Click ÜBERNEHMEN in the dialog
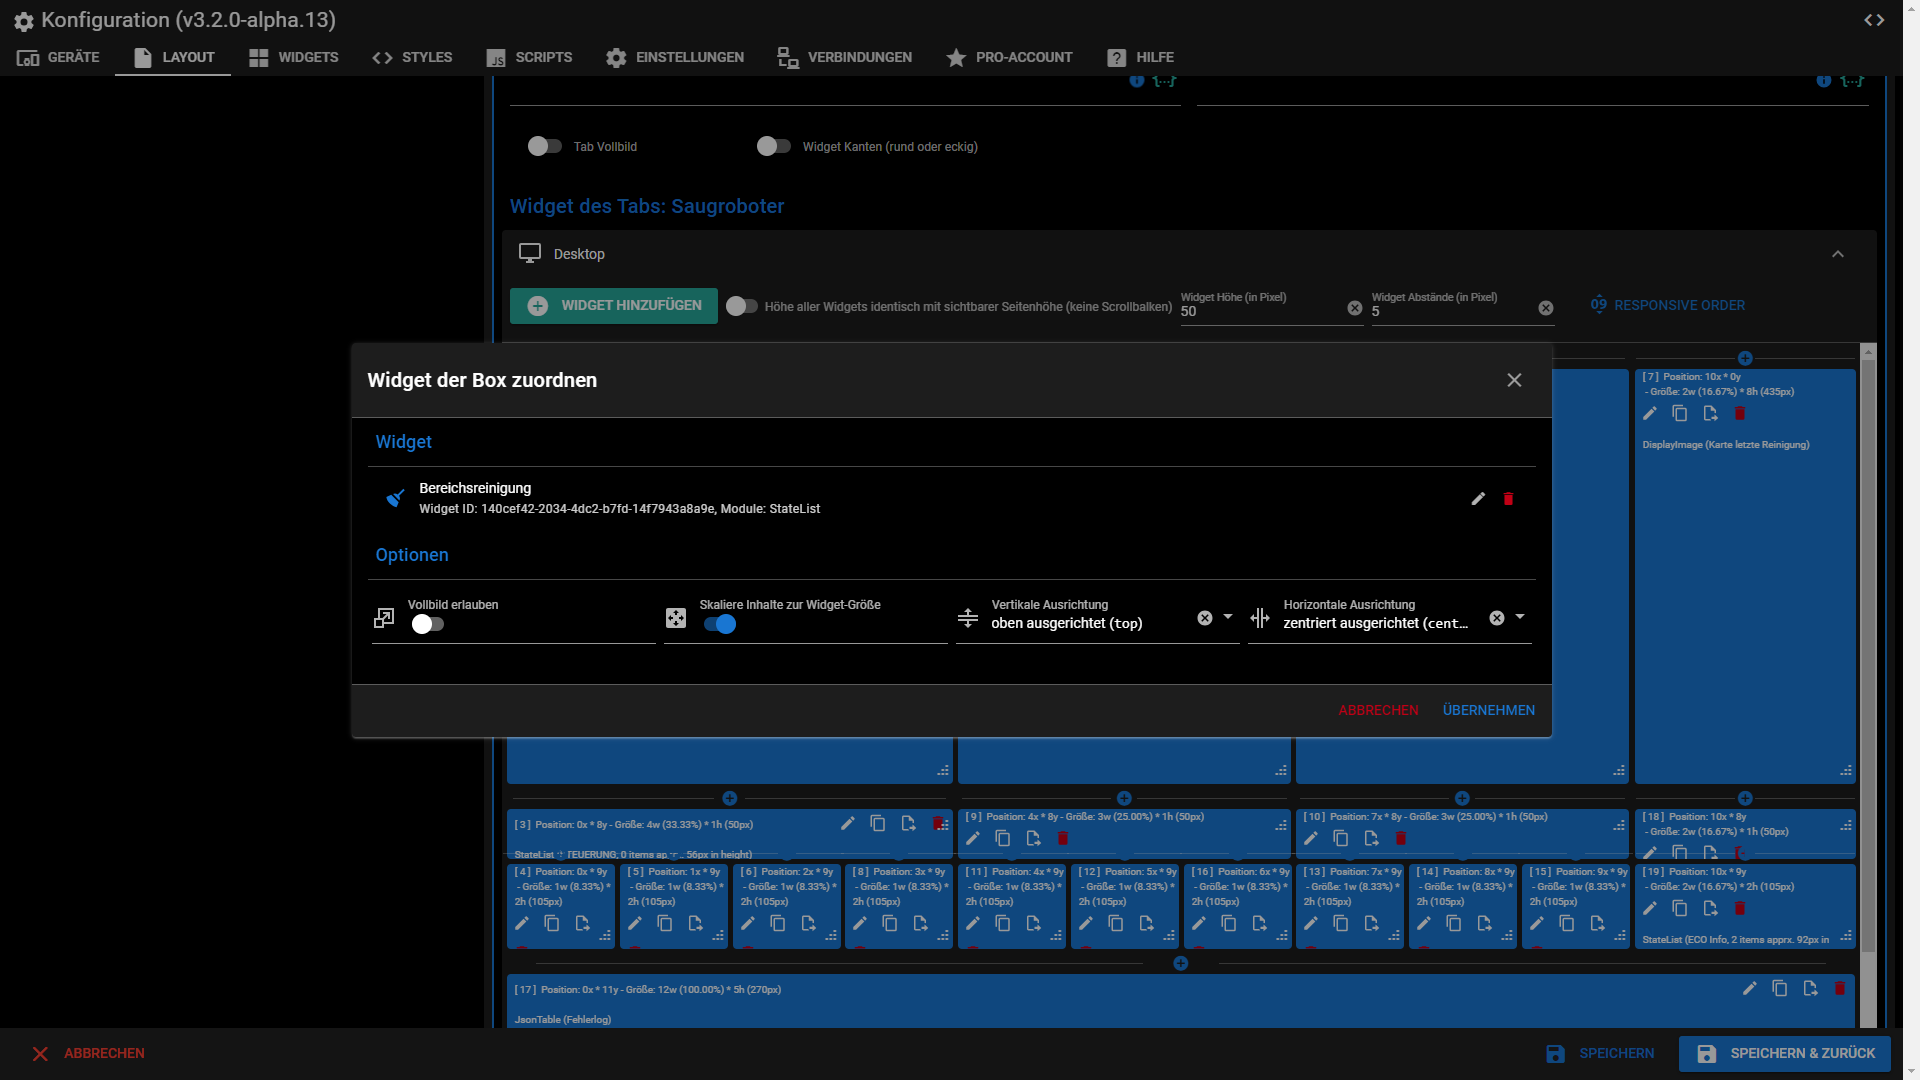1920x1080 pixels. click(1488, 711)
